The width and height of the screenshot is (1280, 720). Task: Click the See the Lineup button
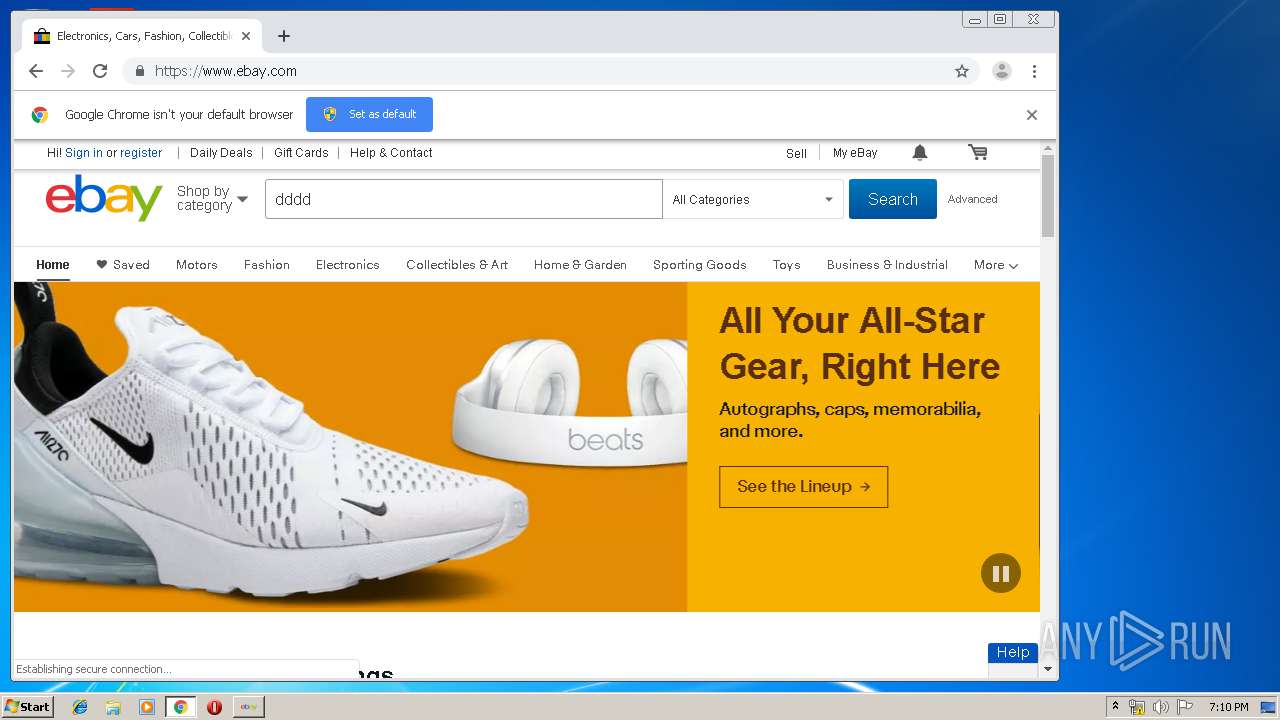click(803, 486)
